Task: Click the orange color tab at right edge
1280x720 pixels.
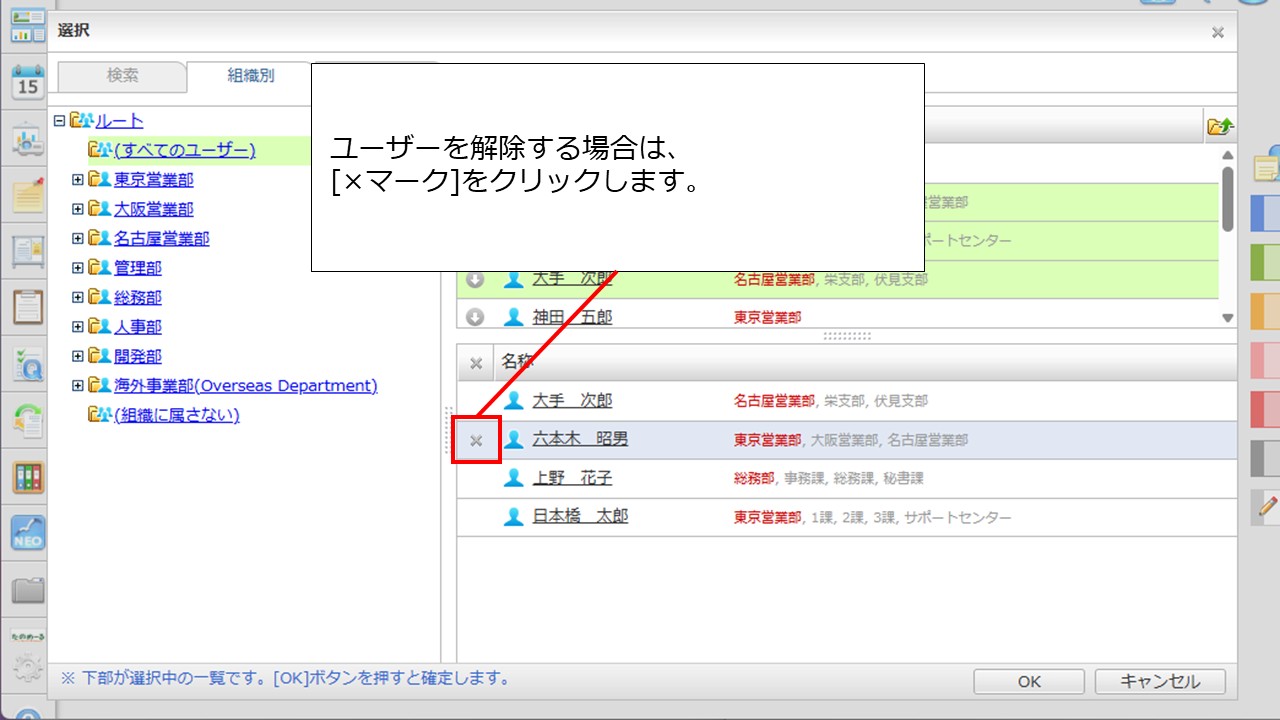Action: pos(1266,312)
